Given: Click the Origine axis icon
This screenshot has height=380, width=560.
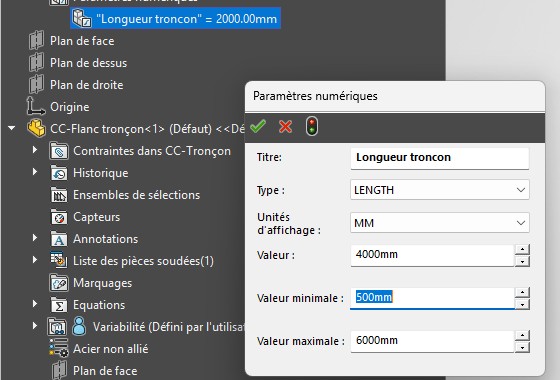Looking at the screenshot, I should pos(36,106).
